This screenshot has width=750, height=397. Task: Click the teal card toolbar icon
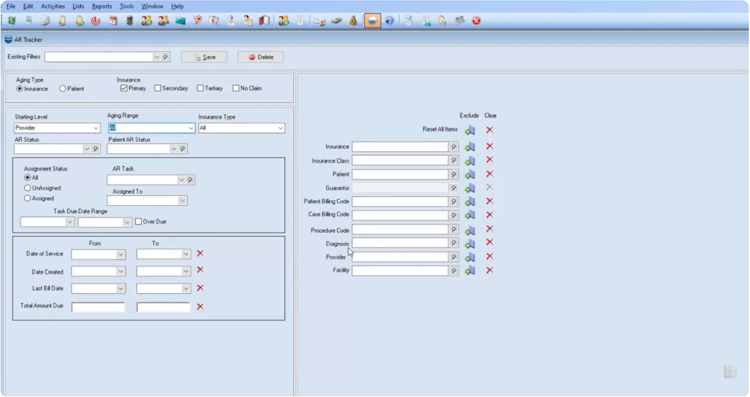[x=180, y=21]
